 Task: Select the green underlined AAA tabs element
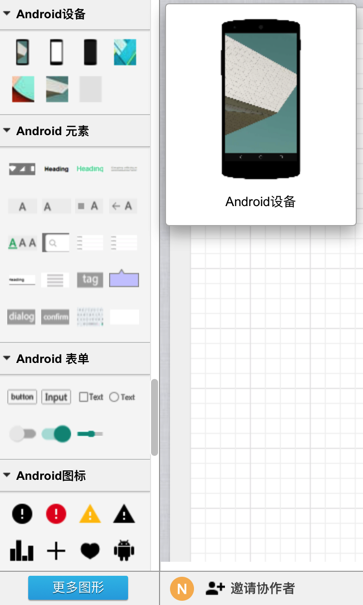(x=22, y=243)
